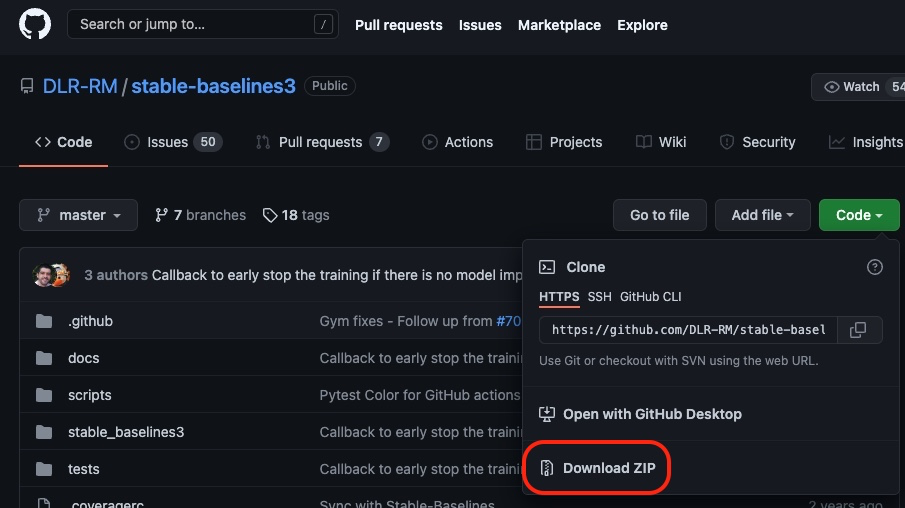Open the Issues tab with 50 count

point(173,142)
